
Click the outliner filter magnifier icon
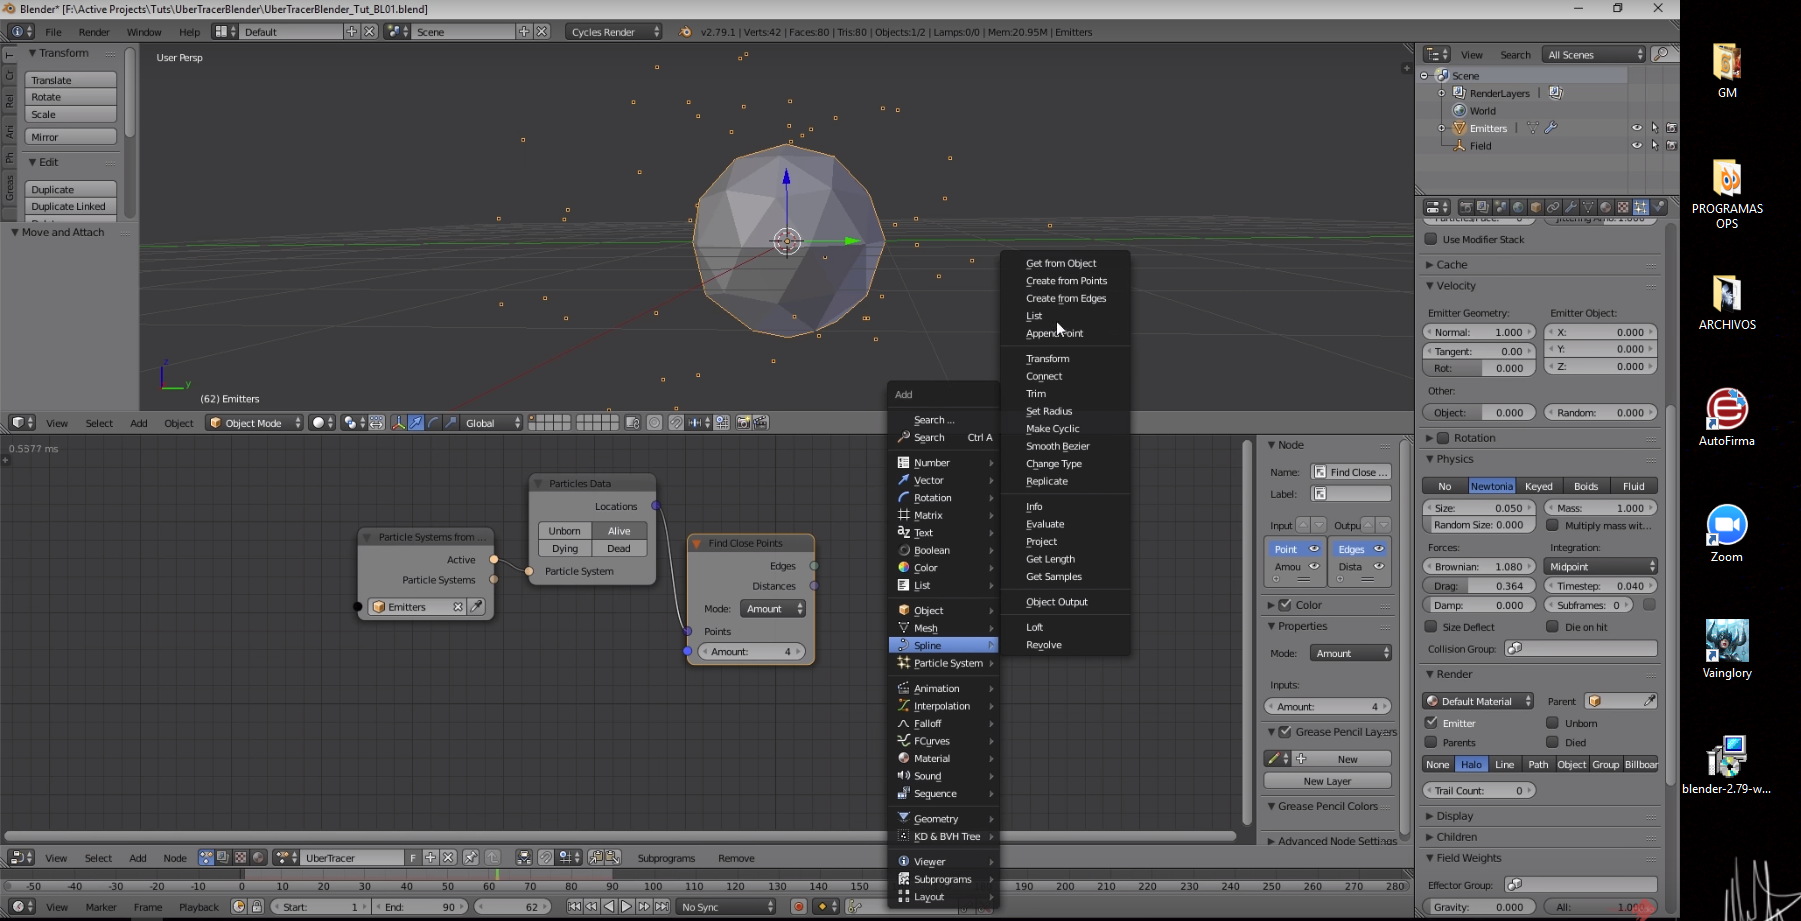click(1662, 54)
